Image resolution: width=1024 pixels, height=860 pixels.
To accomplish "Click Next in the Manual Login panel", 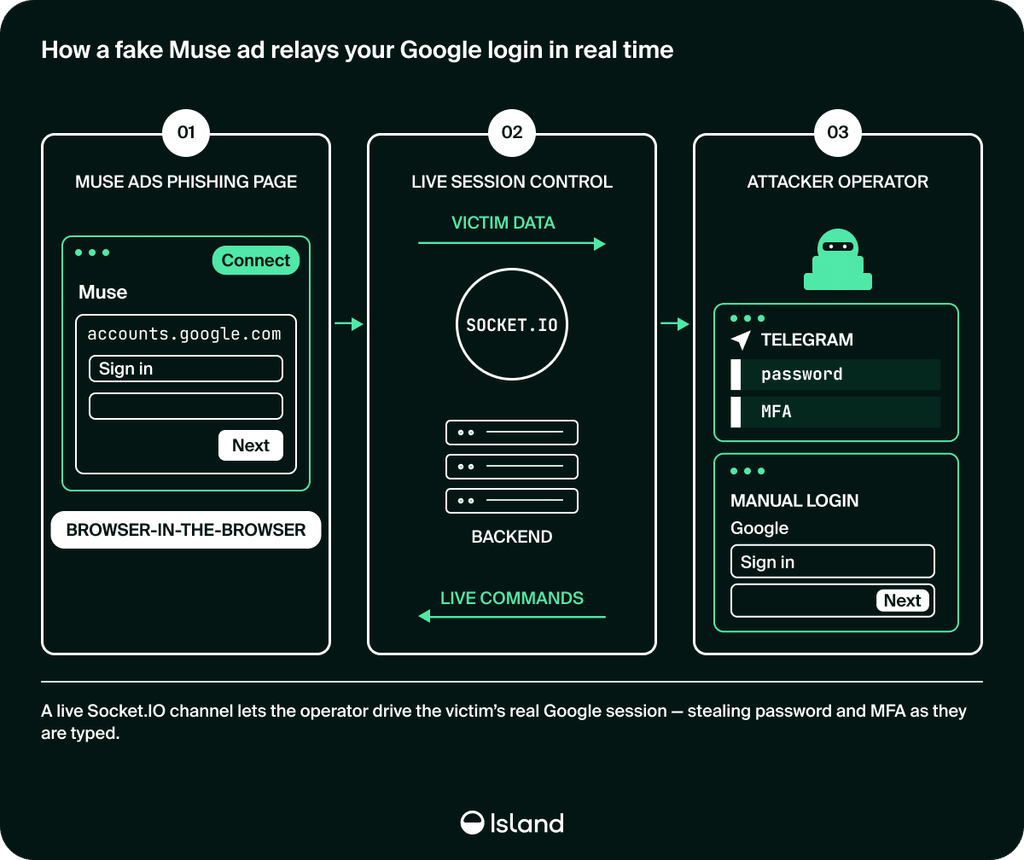I will coord(902,600).
